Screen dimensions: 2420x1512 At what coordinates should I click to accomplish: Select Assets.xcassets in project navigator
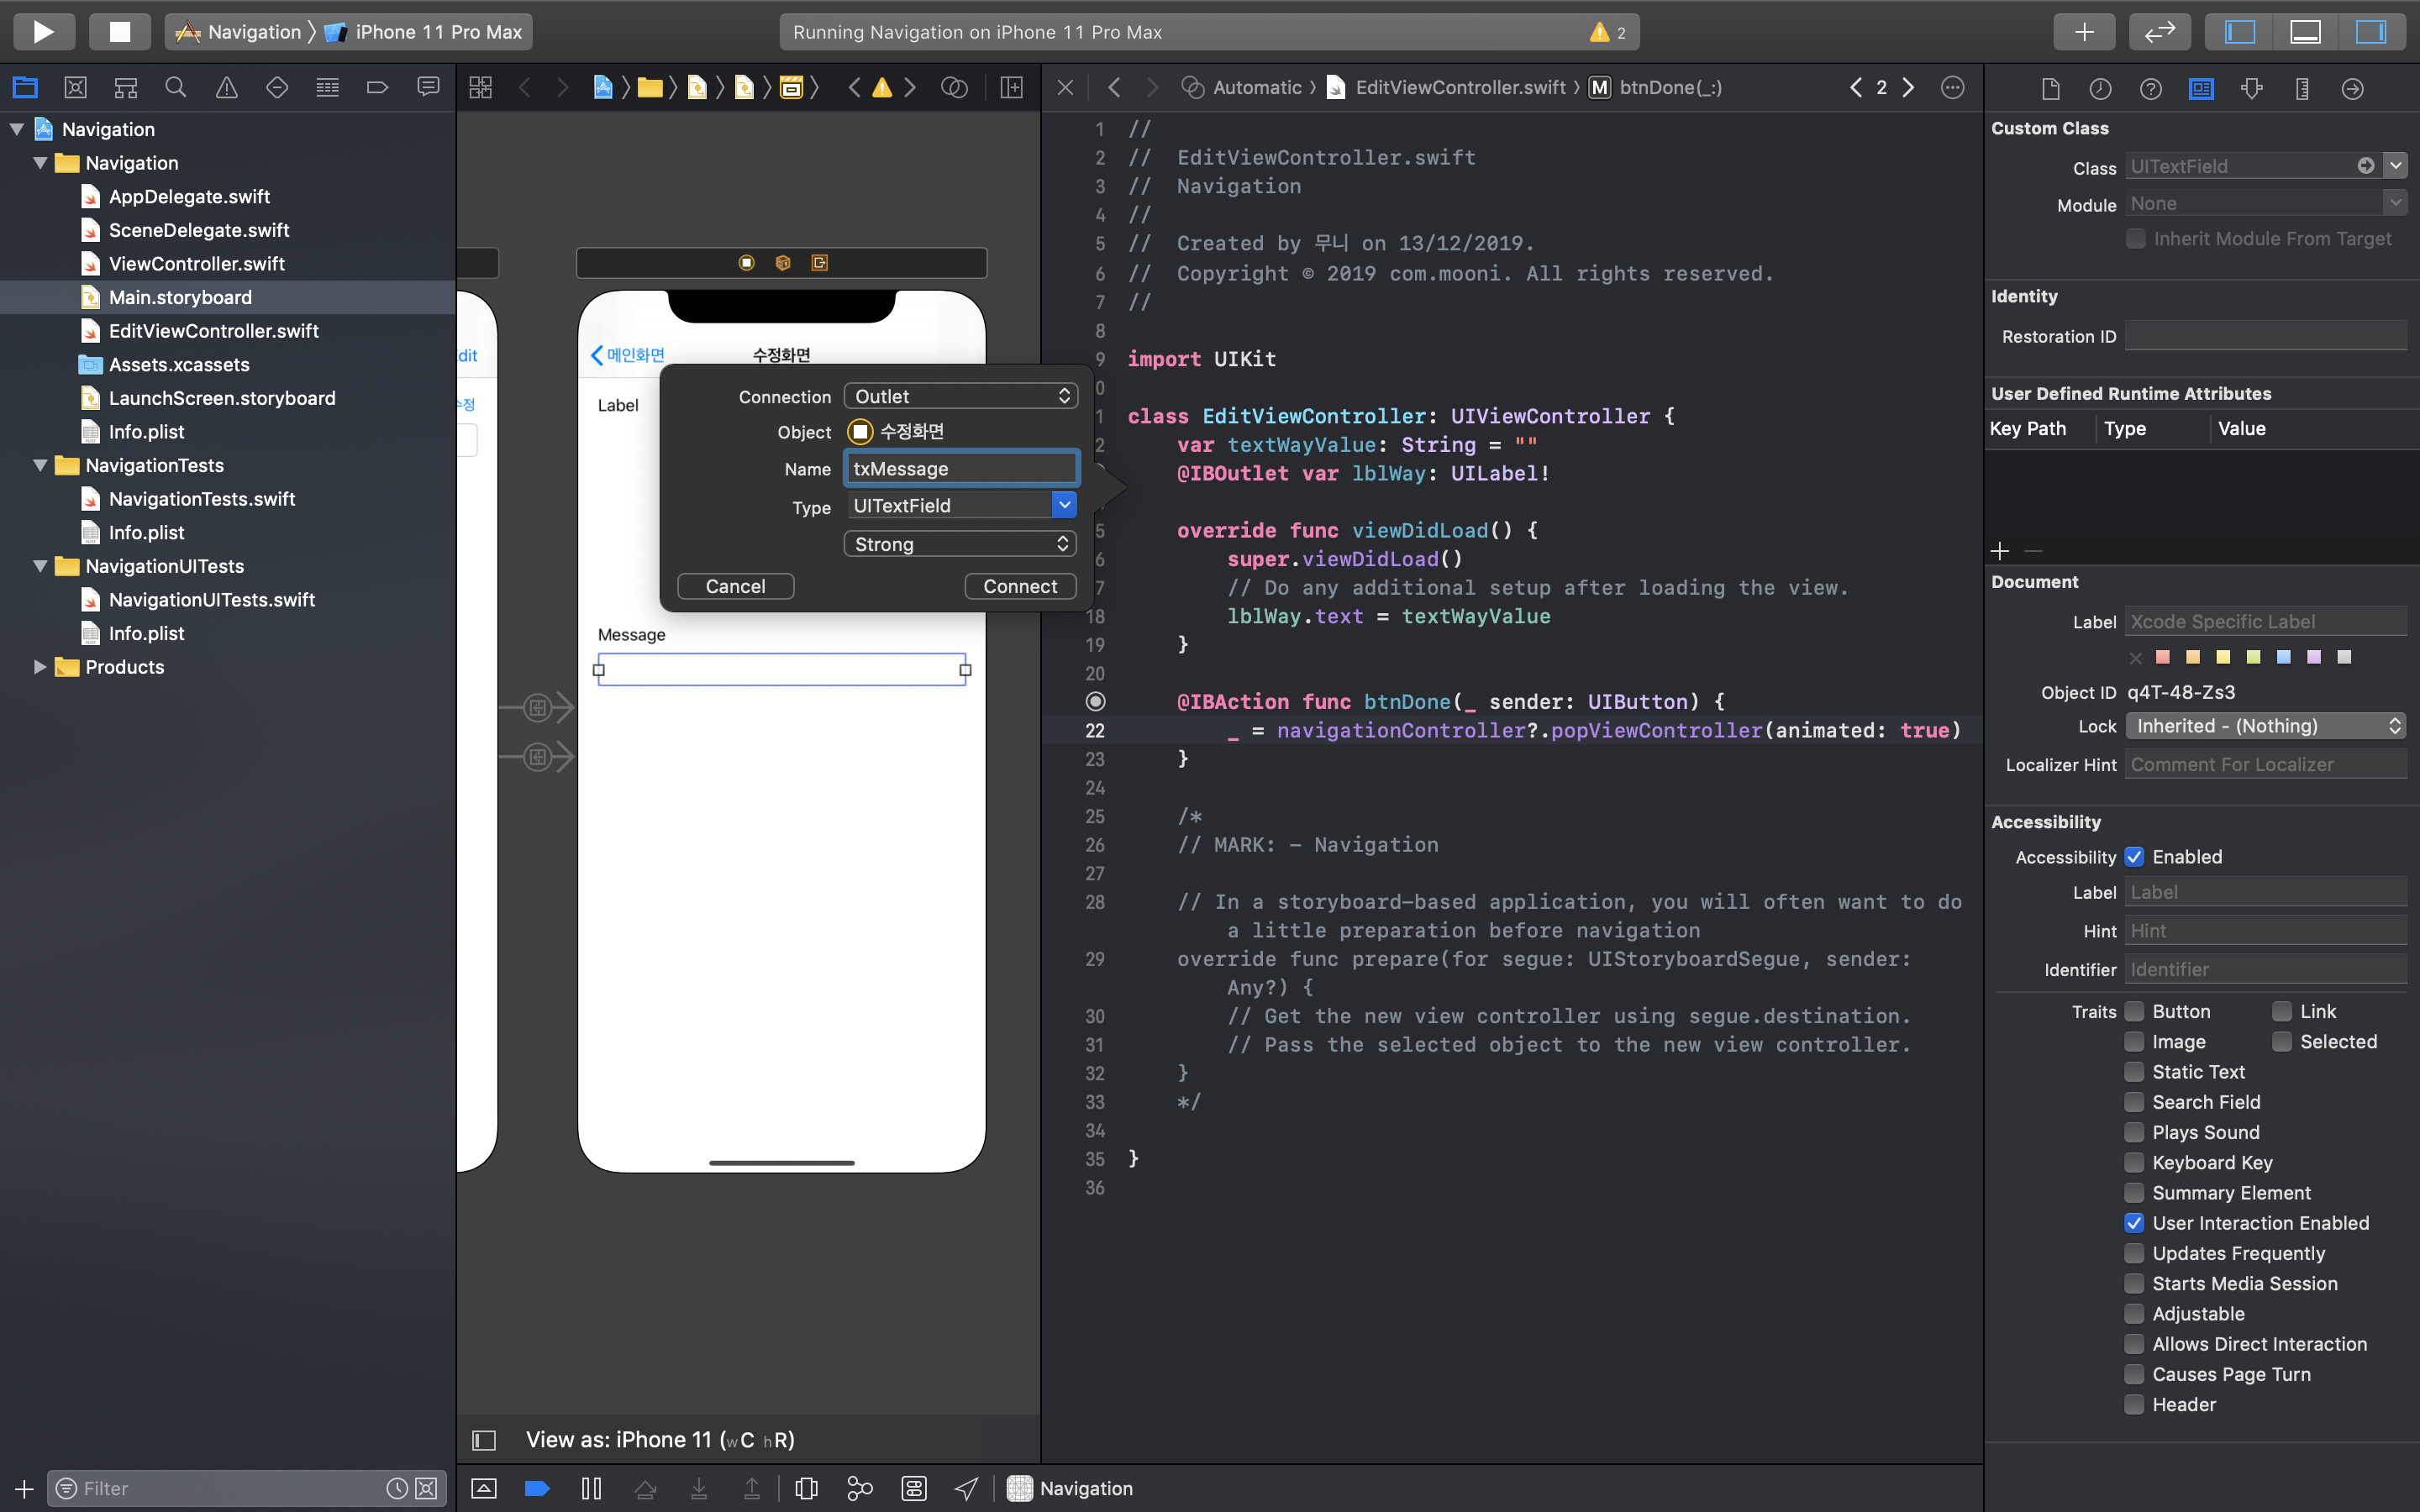(179, 364)
